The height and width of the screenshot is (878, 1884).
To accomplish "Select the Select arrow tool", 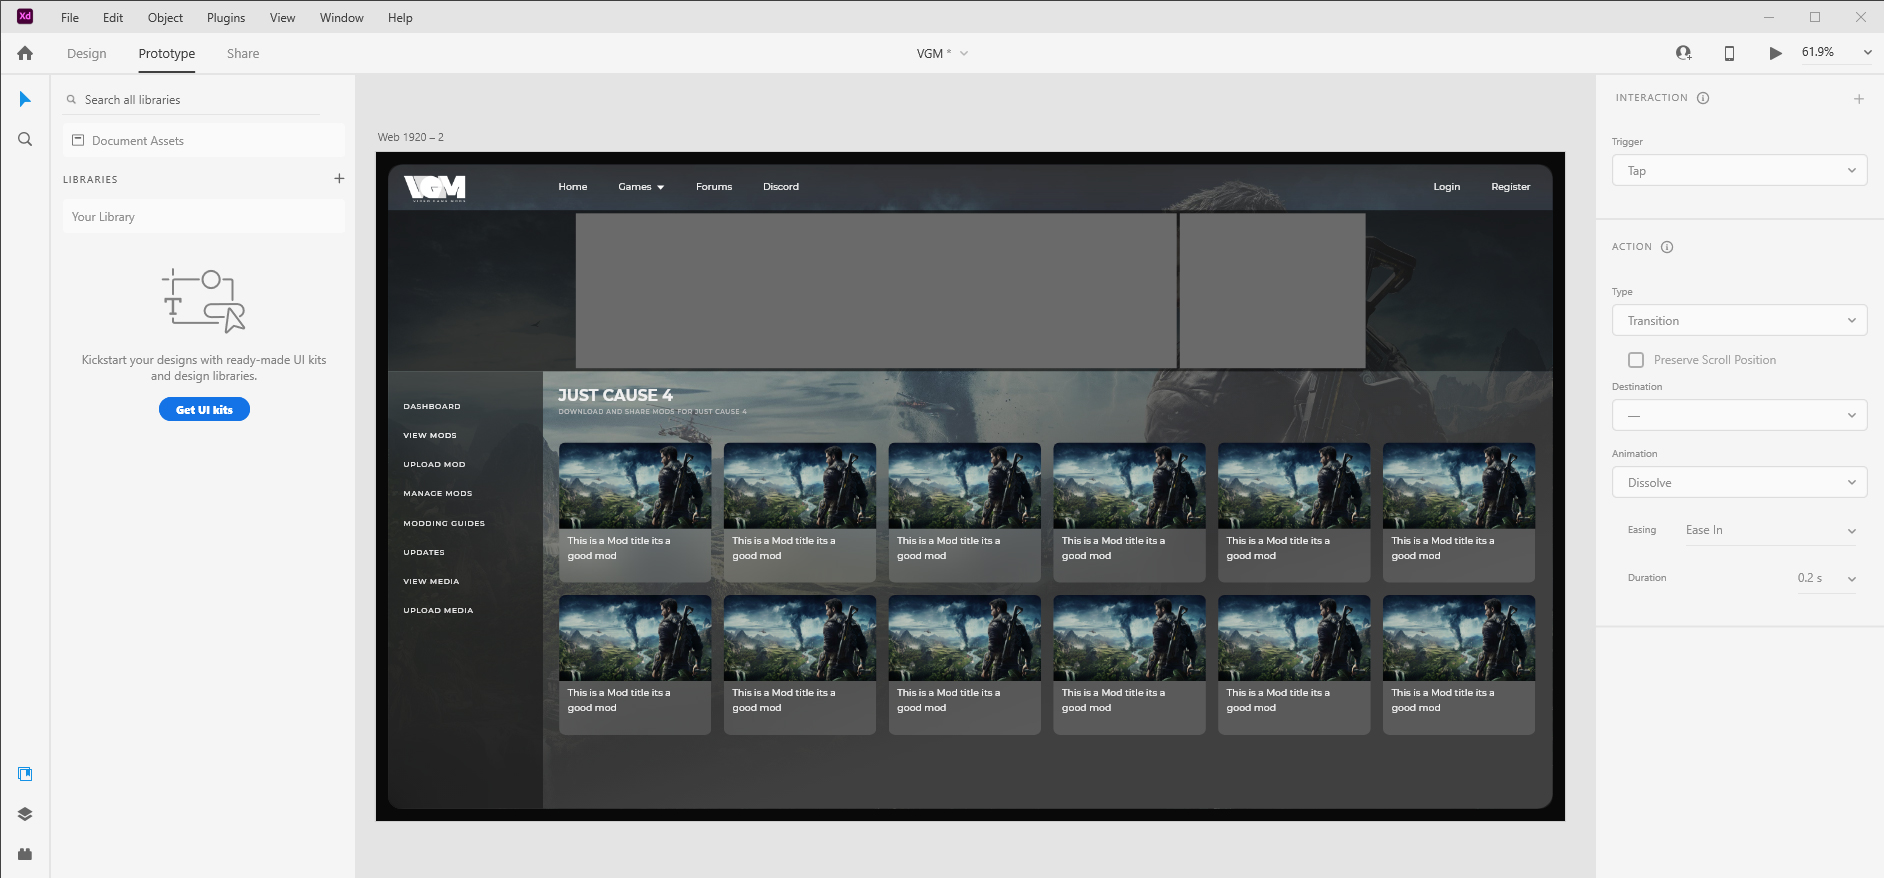I will tap(25, 99).
